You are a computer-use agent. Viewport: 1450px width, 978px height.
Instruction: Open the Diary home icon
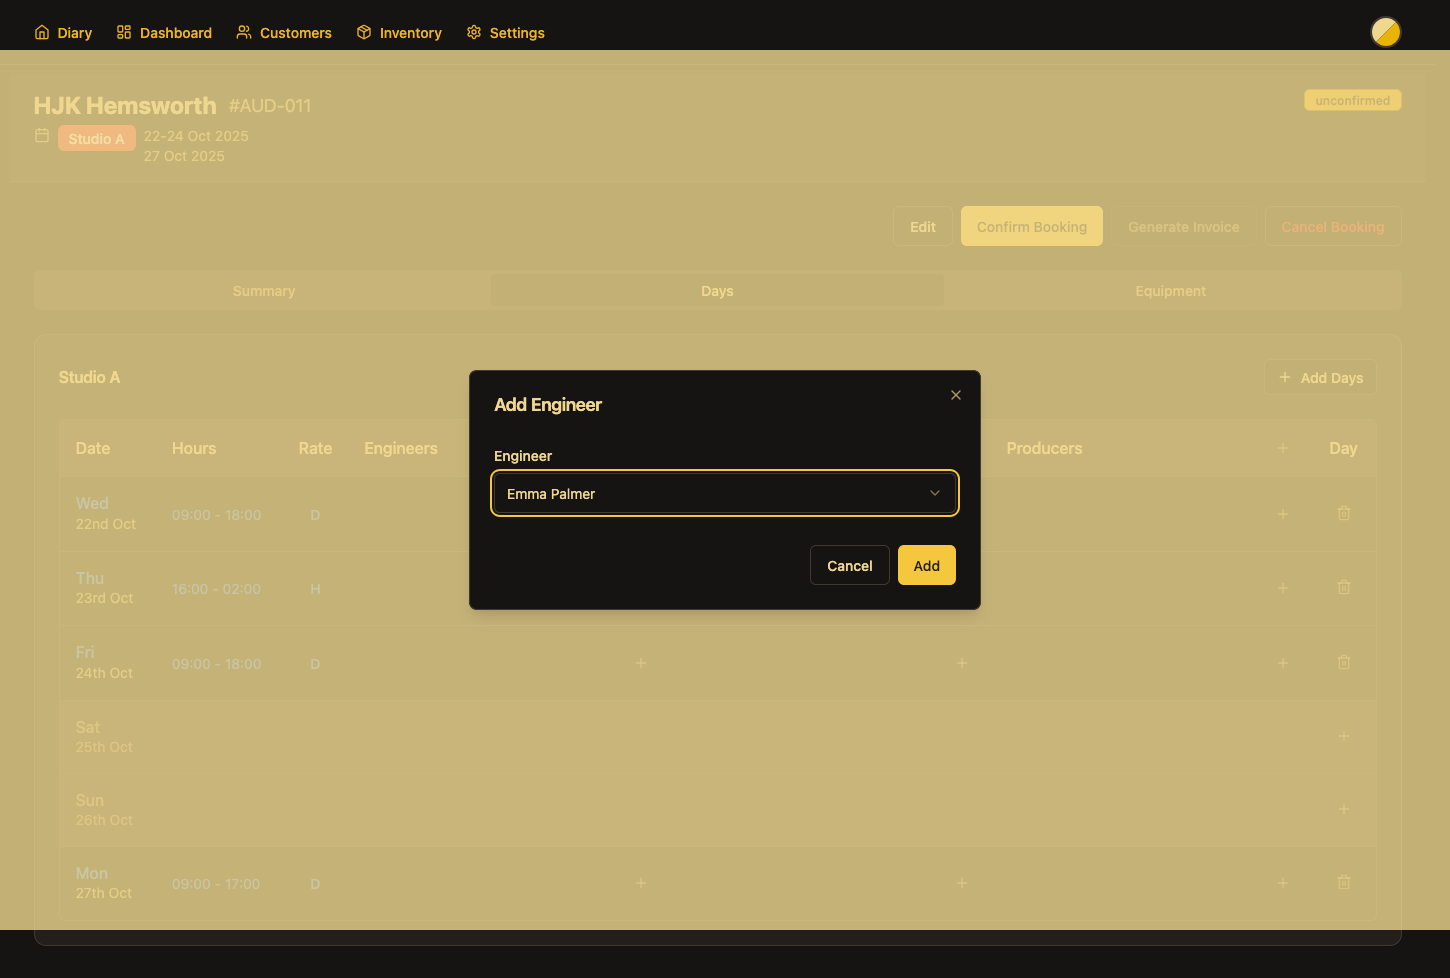point(42,32)
